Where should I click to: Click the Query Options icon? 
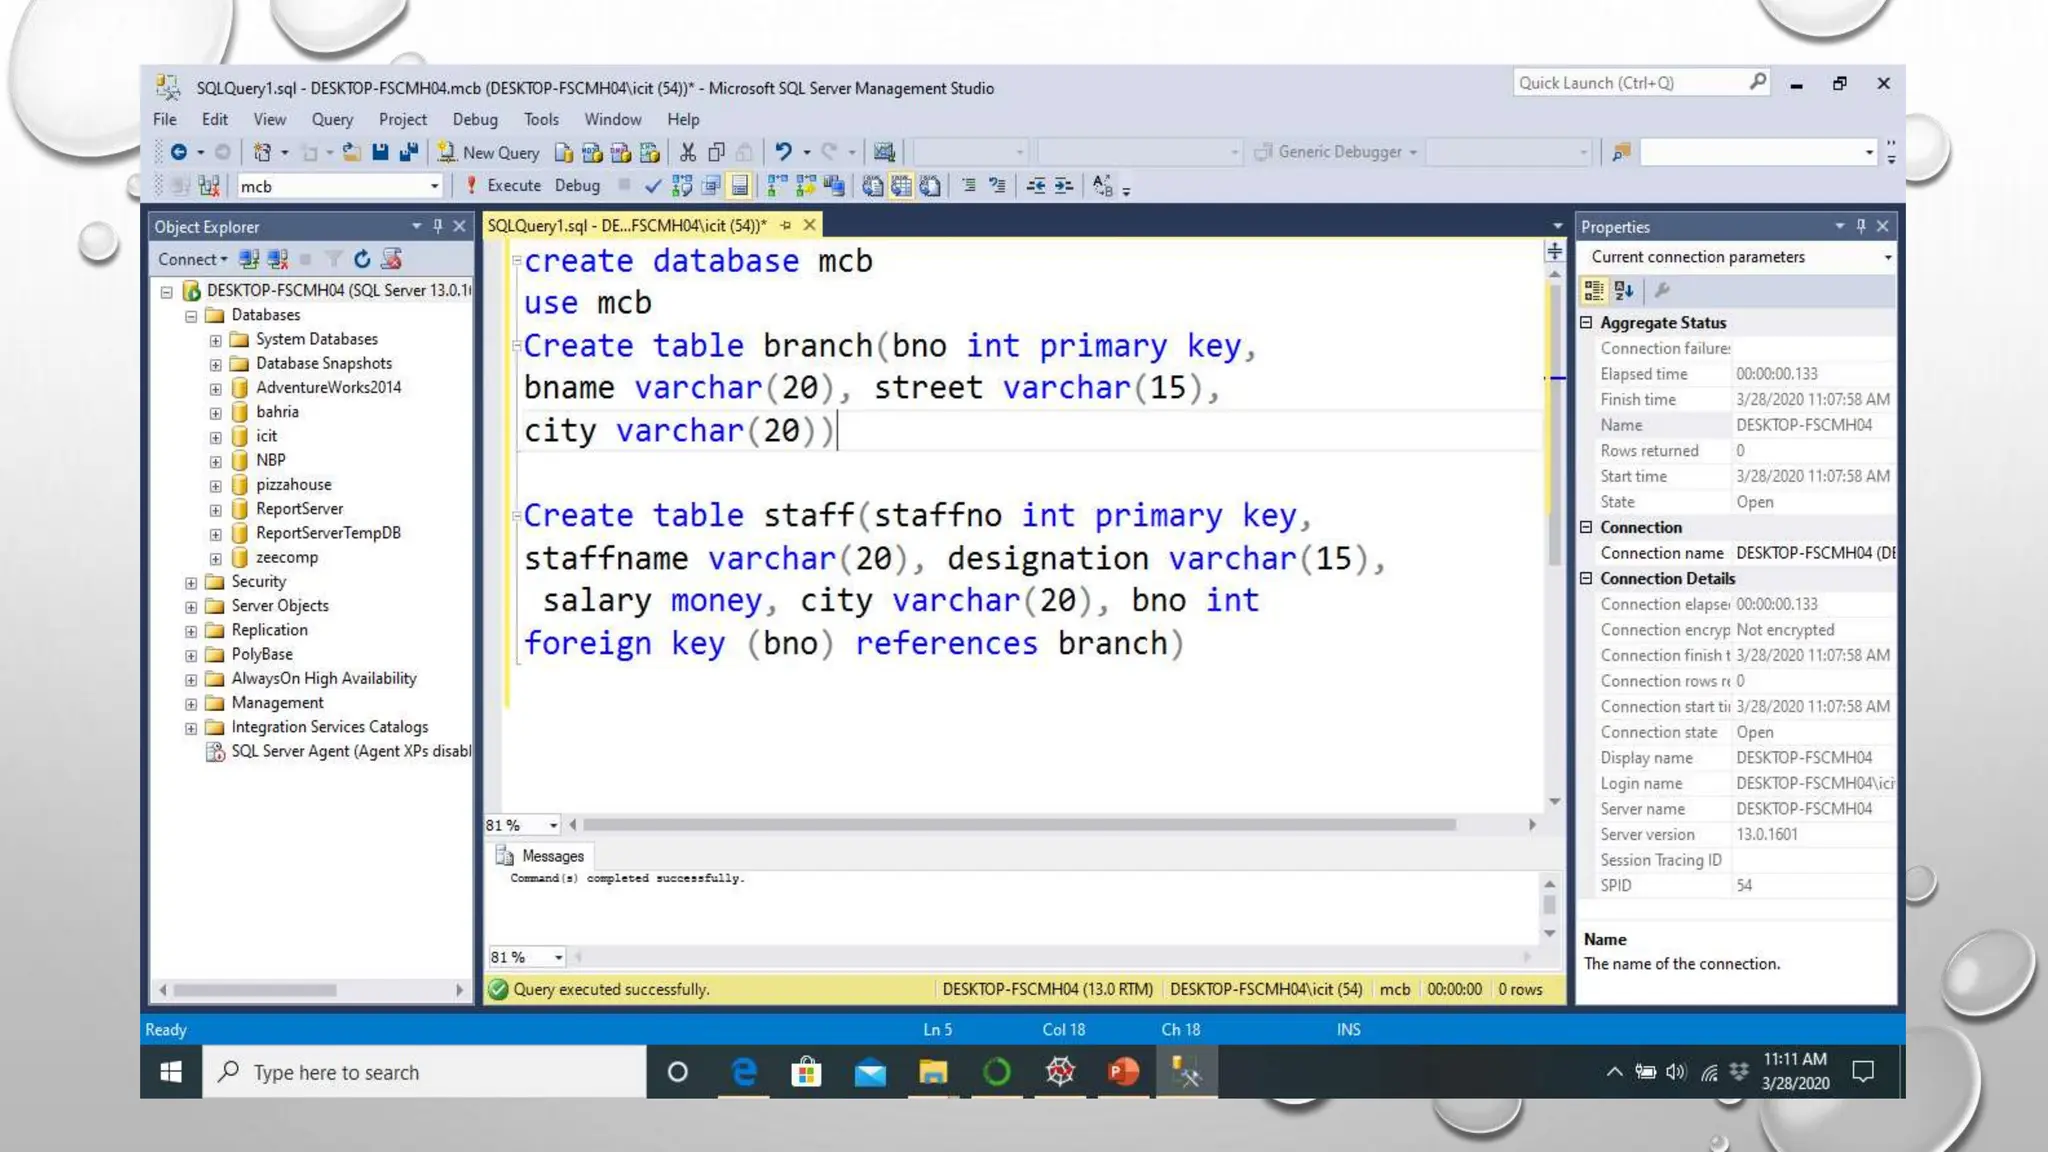click(x=711, y=186)
